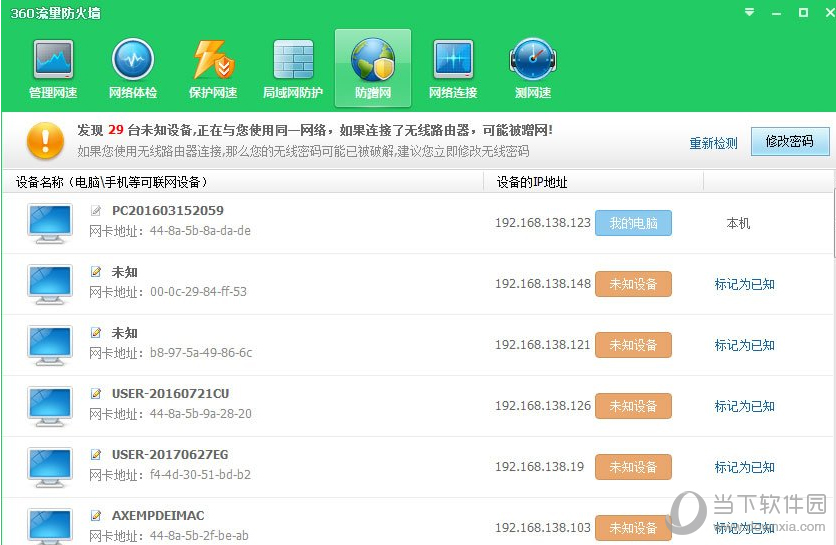Screen dimensions: 836x545
Task: Select the AXEMPDEIMAC device name
Action: (158, 516)
